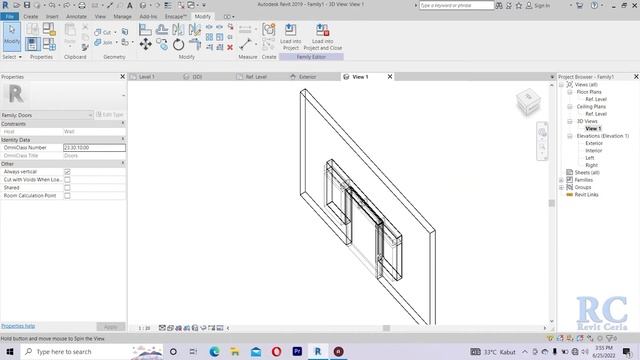Click the horizontal scrollbar thumb of the view
Viewport: 640px width, 360px height.
point(386,328)
